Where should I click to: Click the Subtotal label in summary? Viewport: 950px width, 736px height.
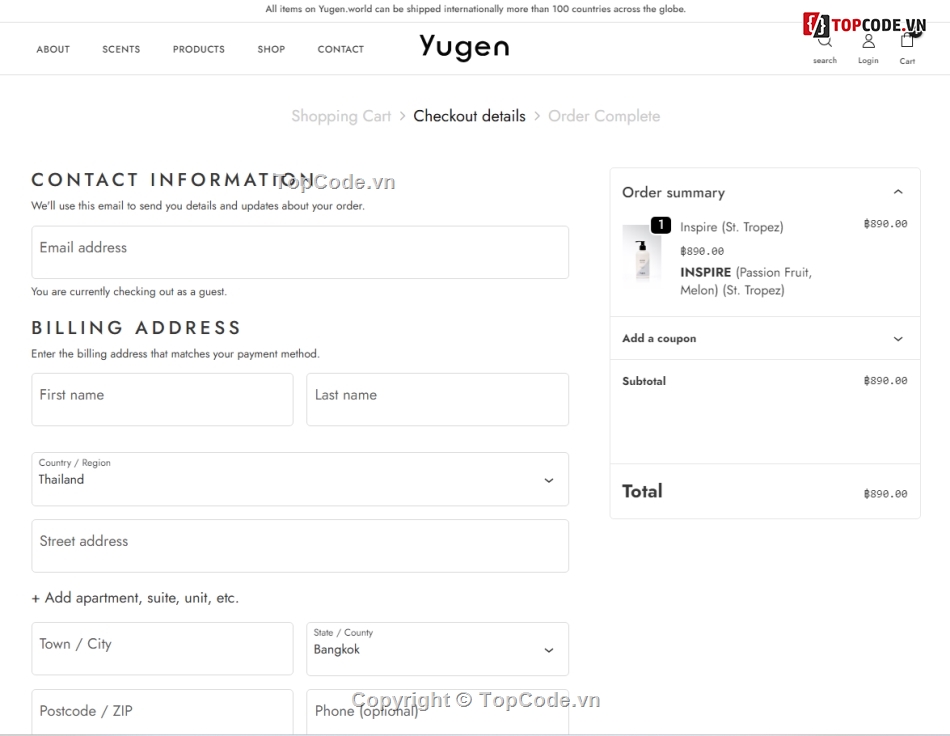[x=644, y=381]
